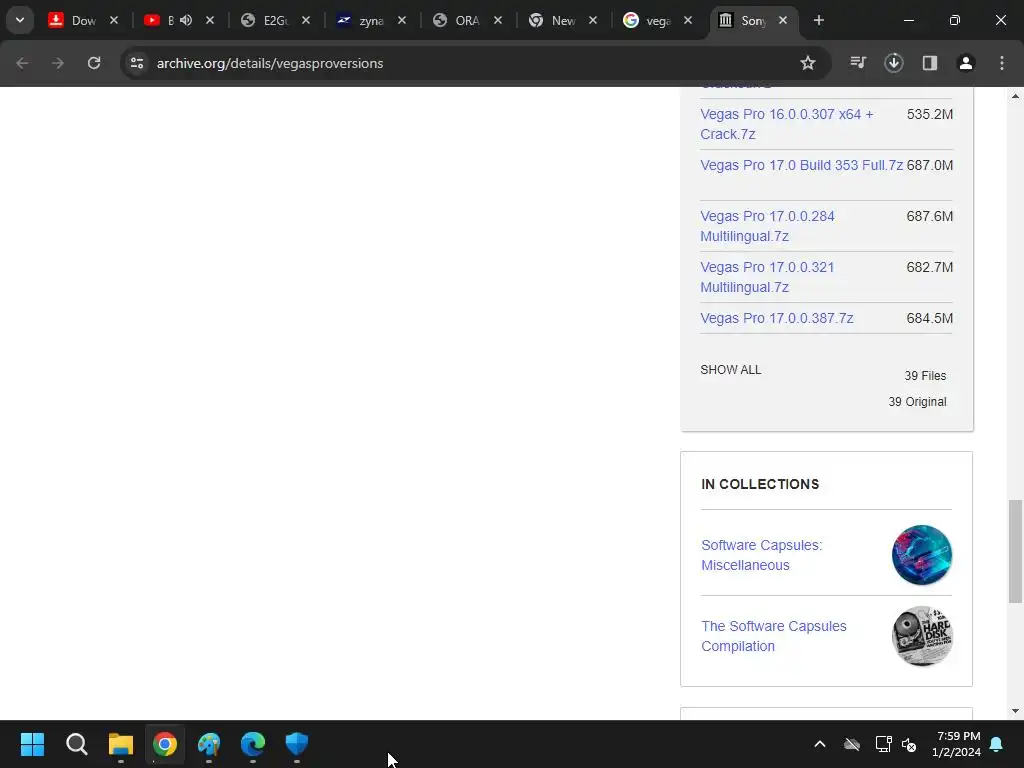Open Chrome profile icon
The width and height of the screenshot is (1024, 768).
[x=966, y=63]
